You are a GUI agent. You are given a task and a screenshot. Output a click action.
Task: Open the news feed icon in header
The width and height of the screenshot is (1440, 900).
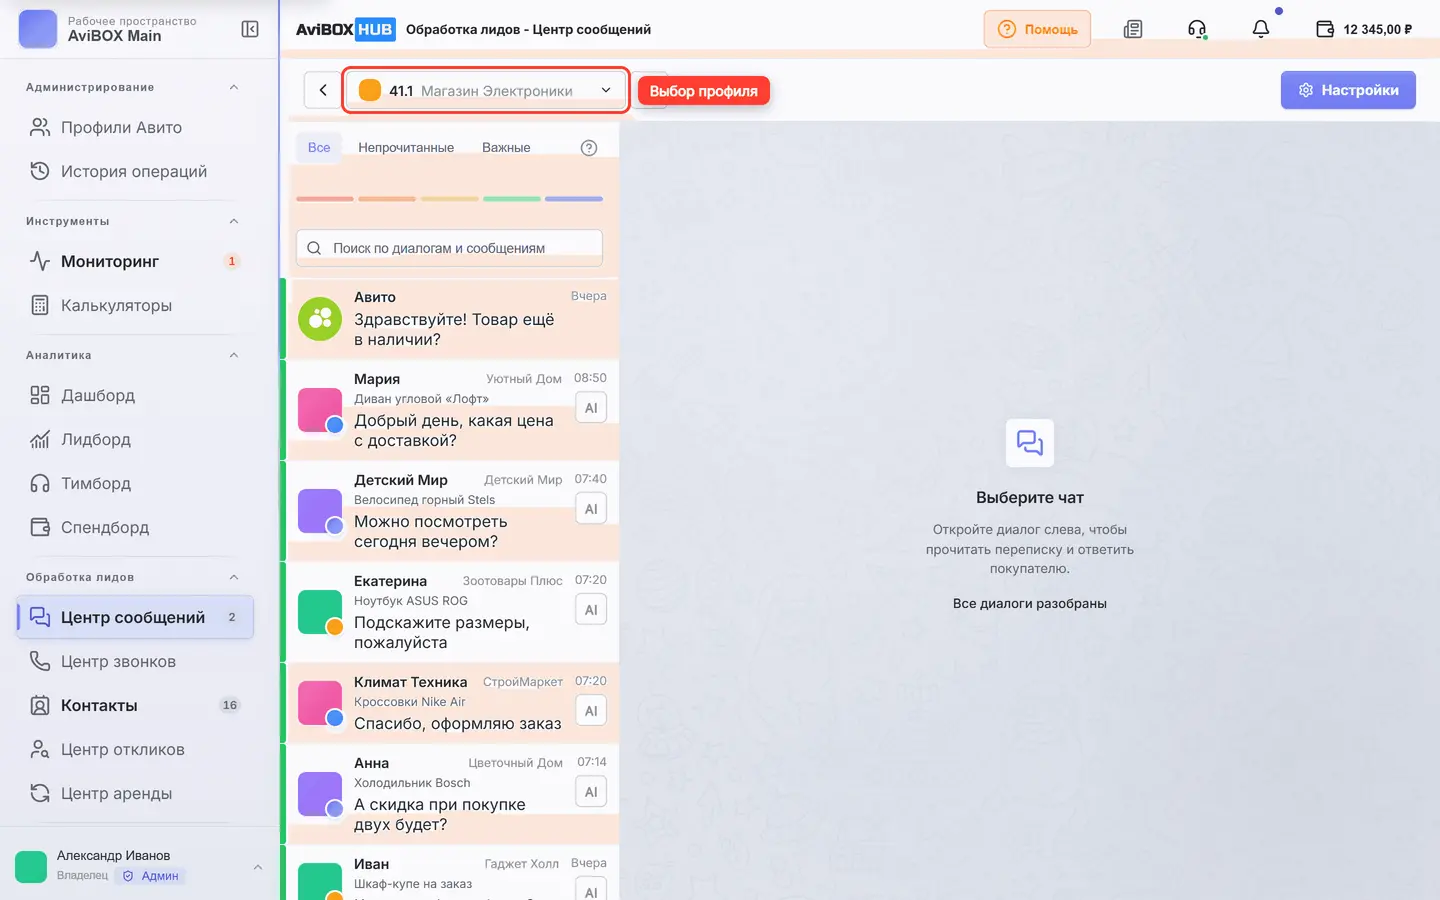(x=1132, y=29)
